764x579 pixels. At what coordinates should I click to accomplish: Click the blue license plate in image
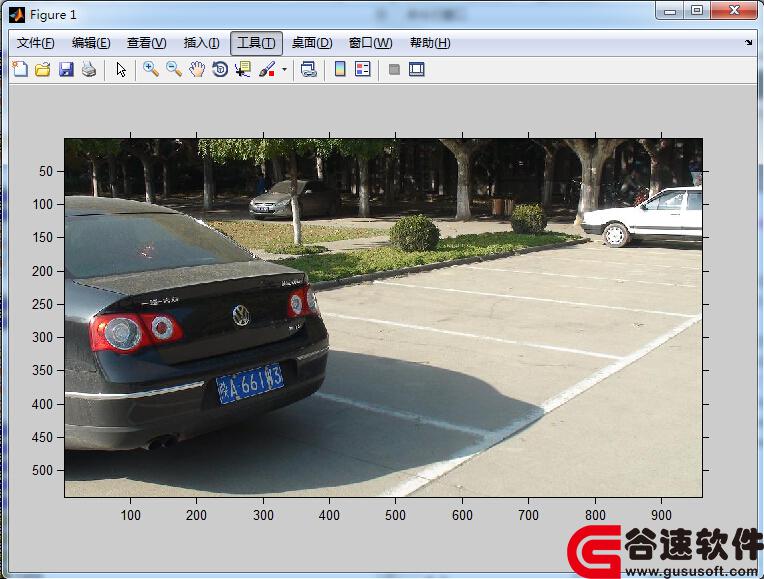(250, 384)
